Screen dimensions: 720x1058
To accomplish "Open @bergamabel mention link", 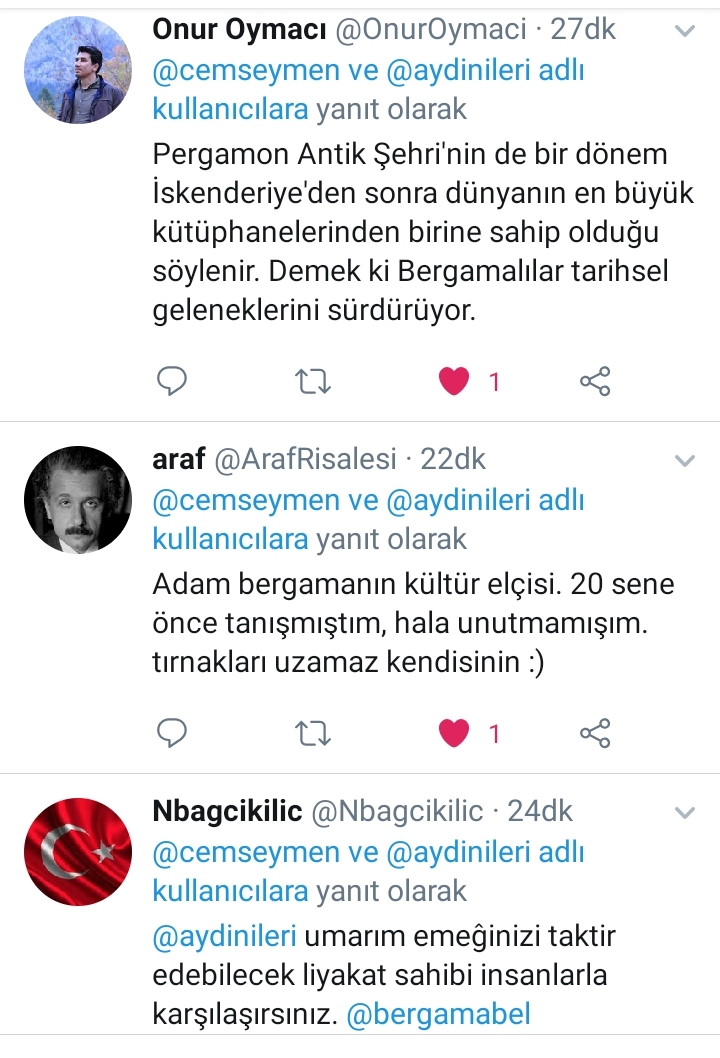I will (x=439, y=1013).
